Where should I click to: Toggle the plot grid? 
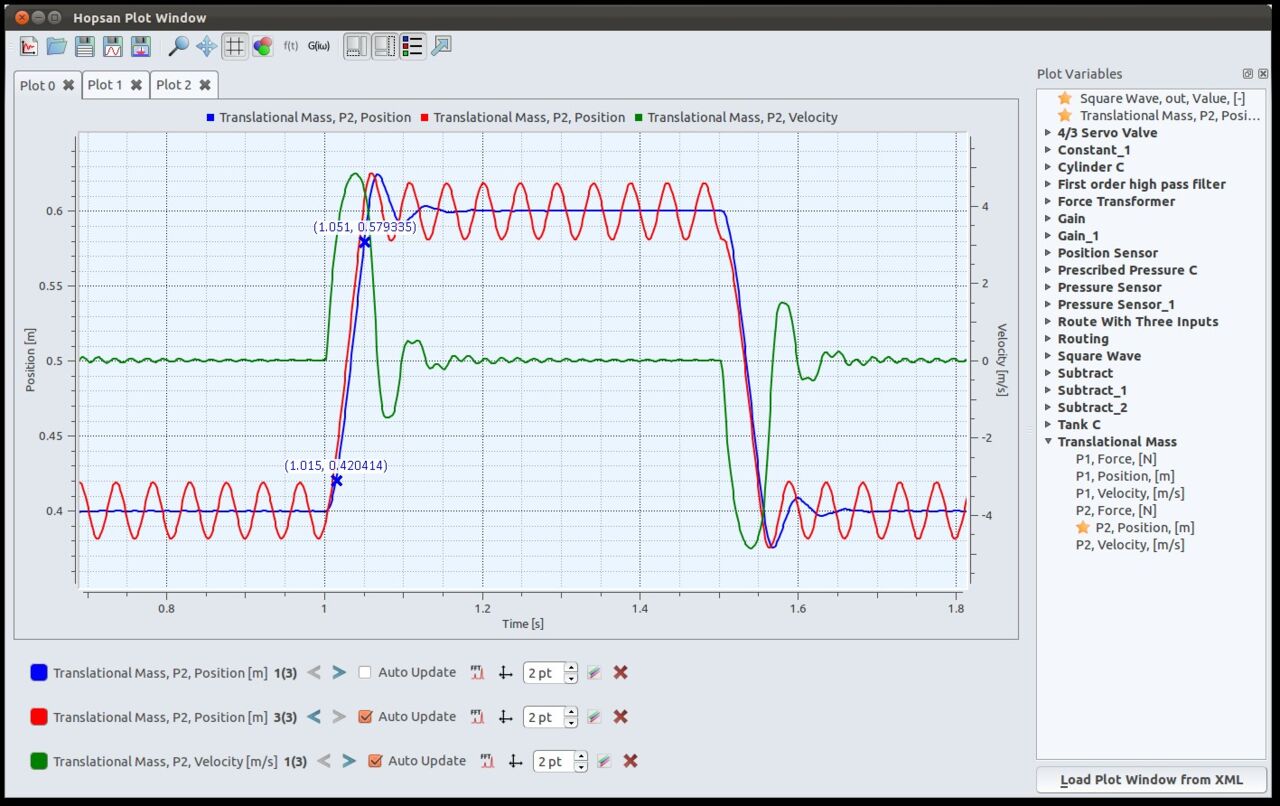[x=234, y=45]
